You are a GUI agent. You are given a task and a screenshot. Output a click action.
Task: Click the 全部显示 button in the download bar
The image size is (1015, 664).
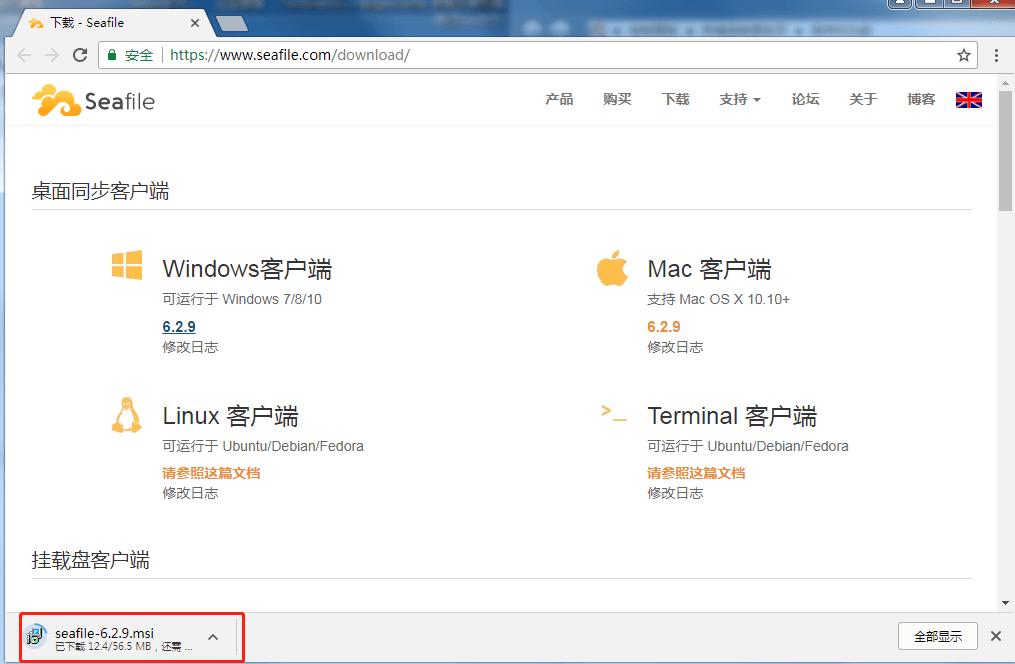937,636
